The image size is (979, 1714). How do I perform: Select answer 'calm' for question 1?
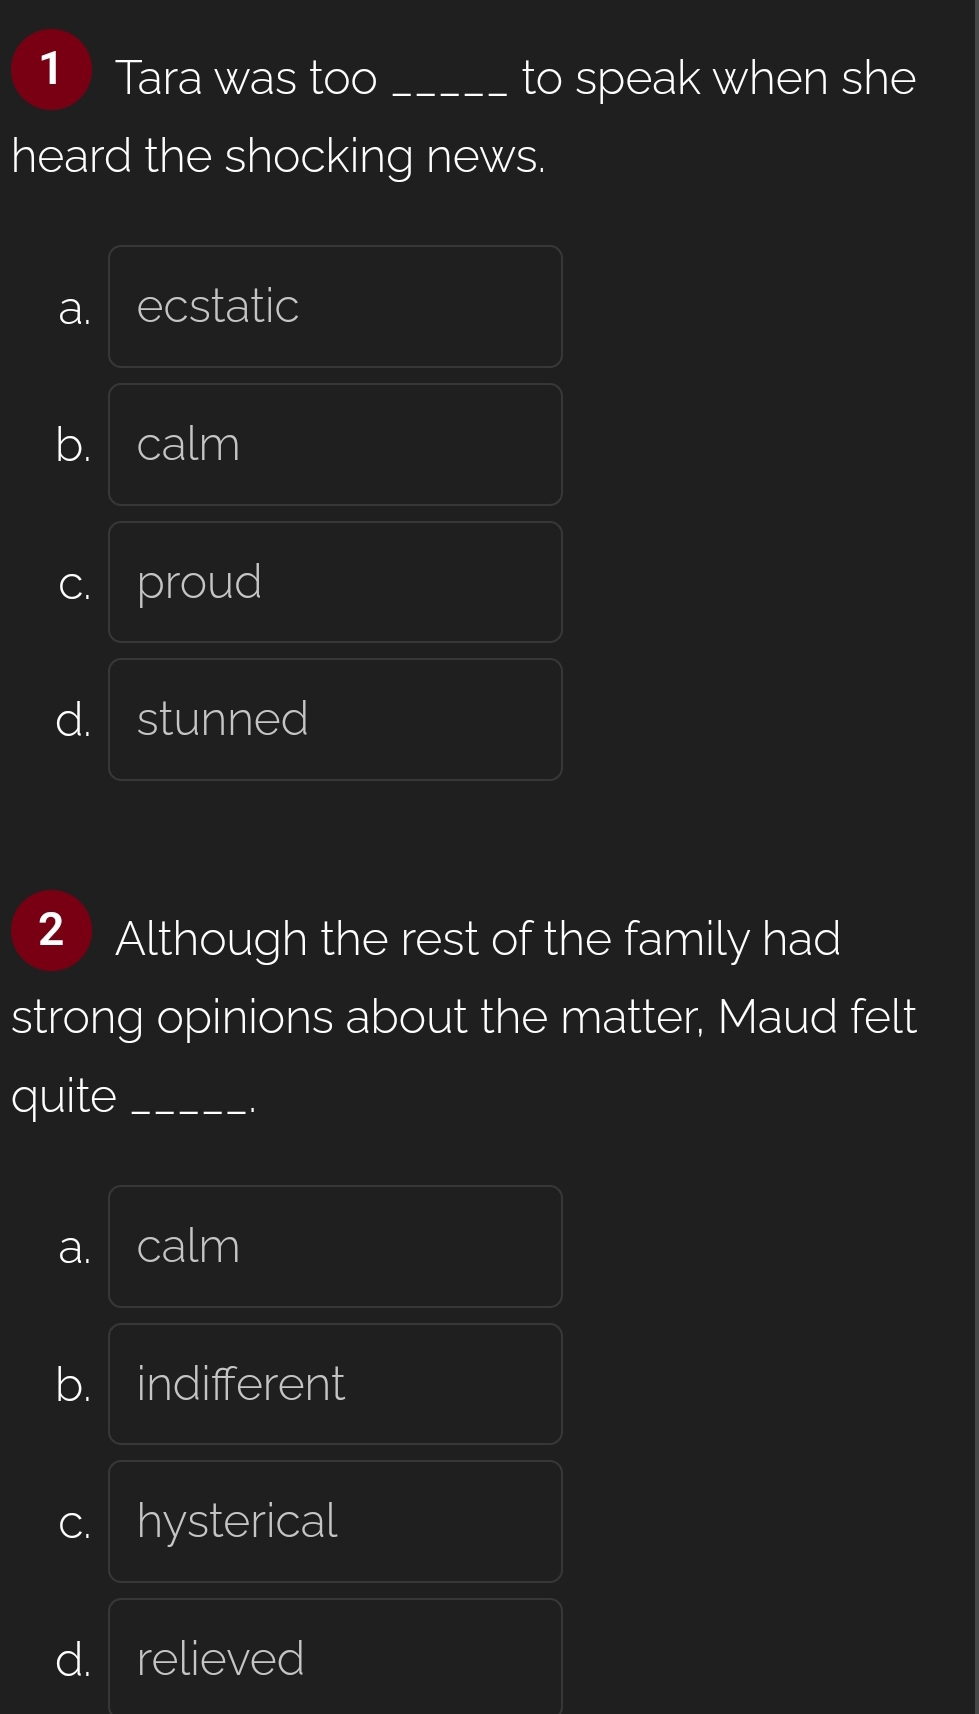point(335,444)
